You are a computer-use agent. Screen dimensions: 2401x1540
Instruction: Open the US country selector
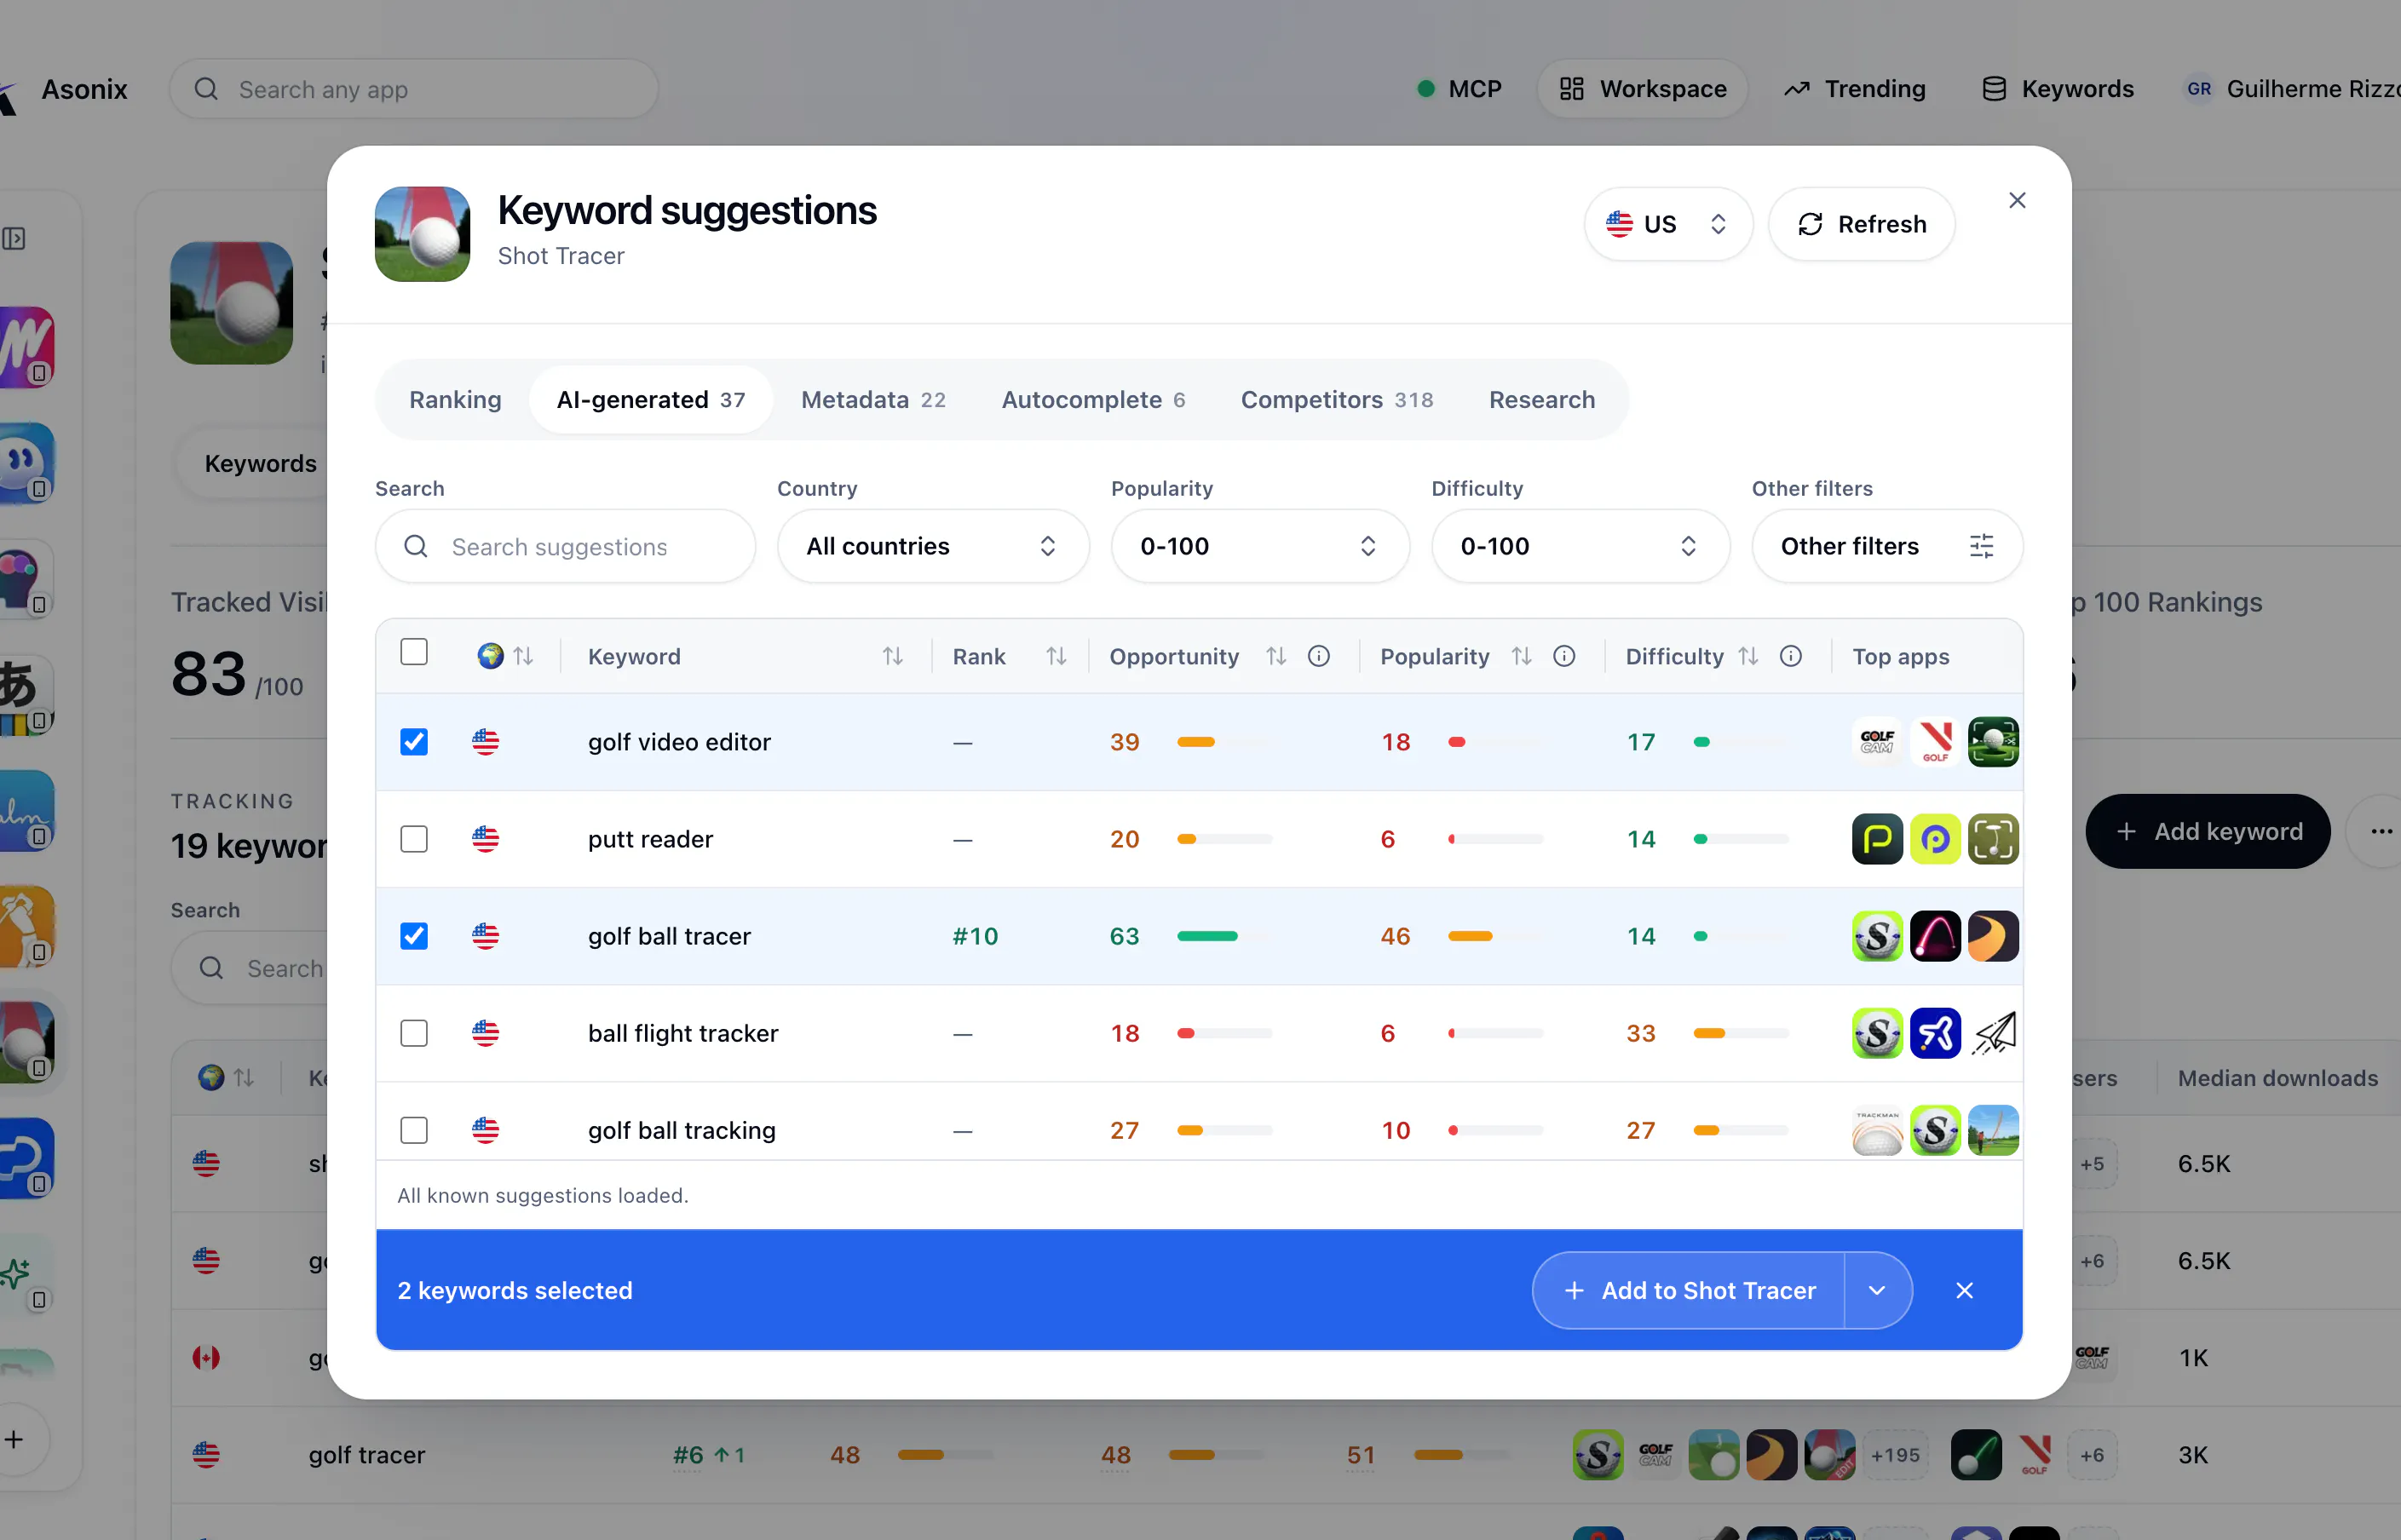[x=1668, y=224]
